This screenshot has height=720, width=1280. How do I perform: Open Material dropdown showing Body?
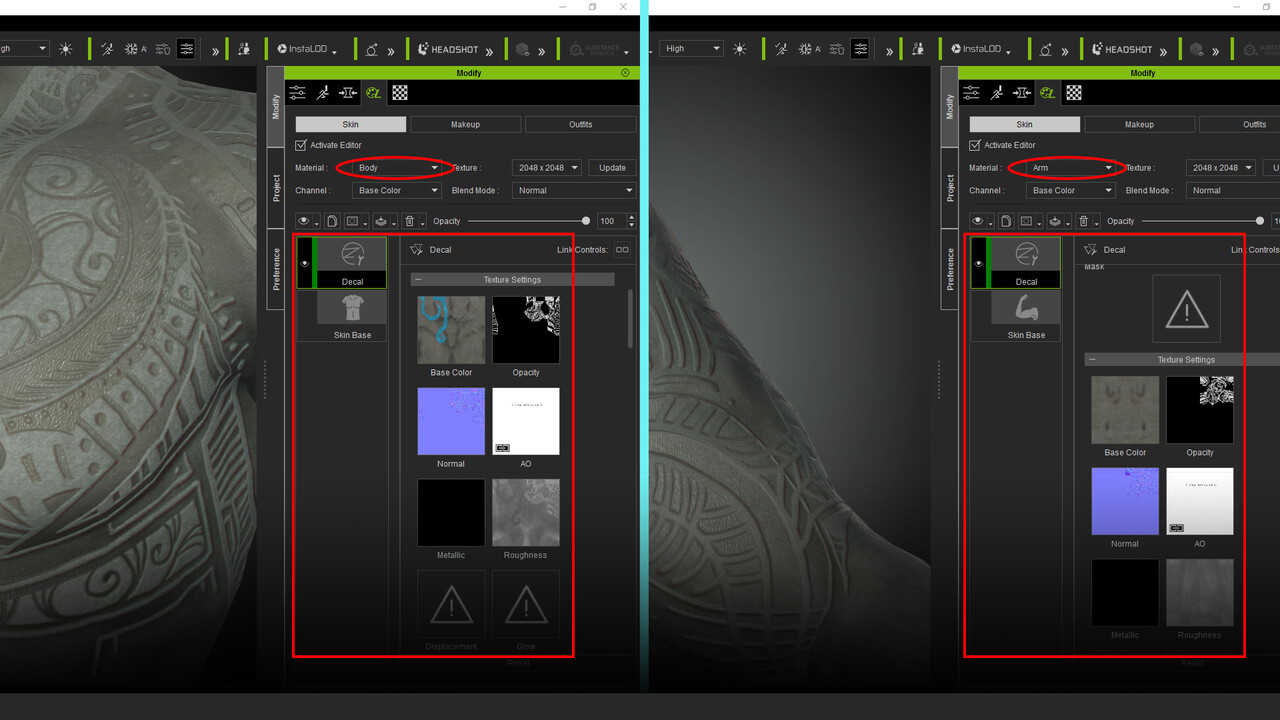coord(397,168)
